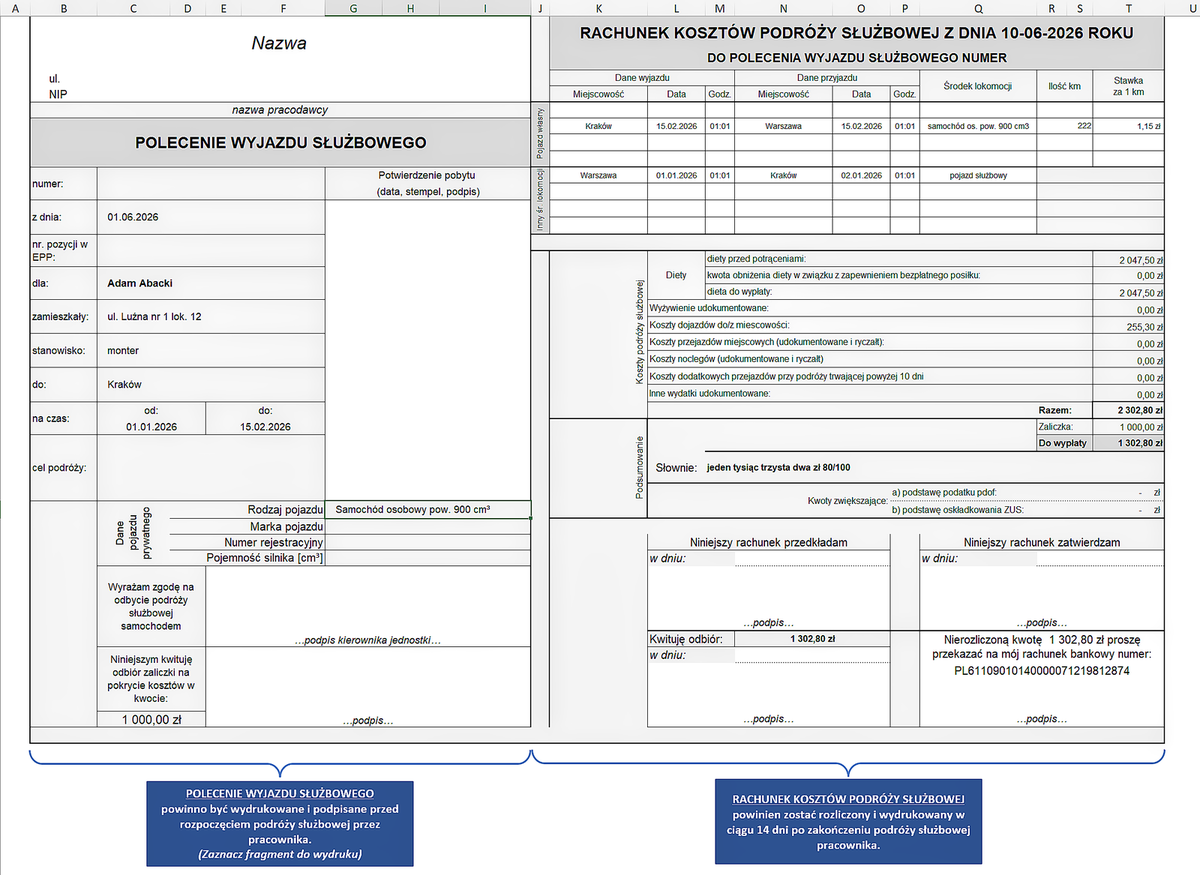1200x875 pixels.
Task: Select 'samochód os. pow. 900 cm3' transport cell
Action: click(978, 127)
